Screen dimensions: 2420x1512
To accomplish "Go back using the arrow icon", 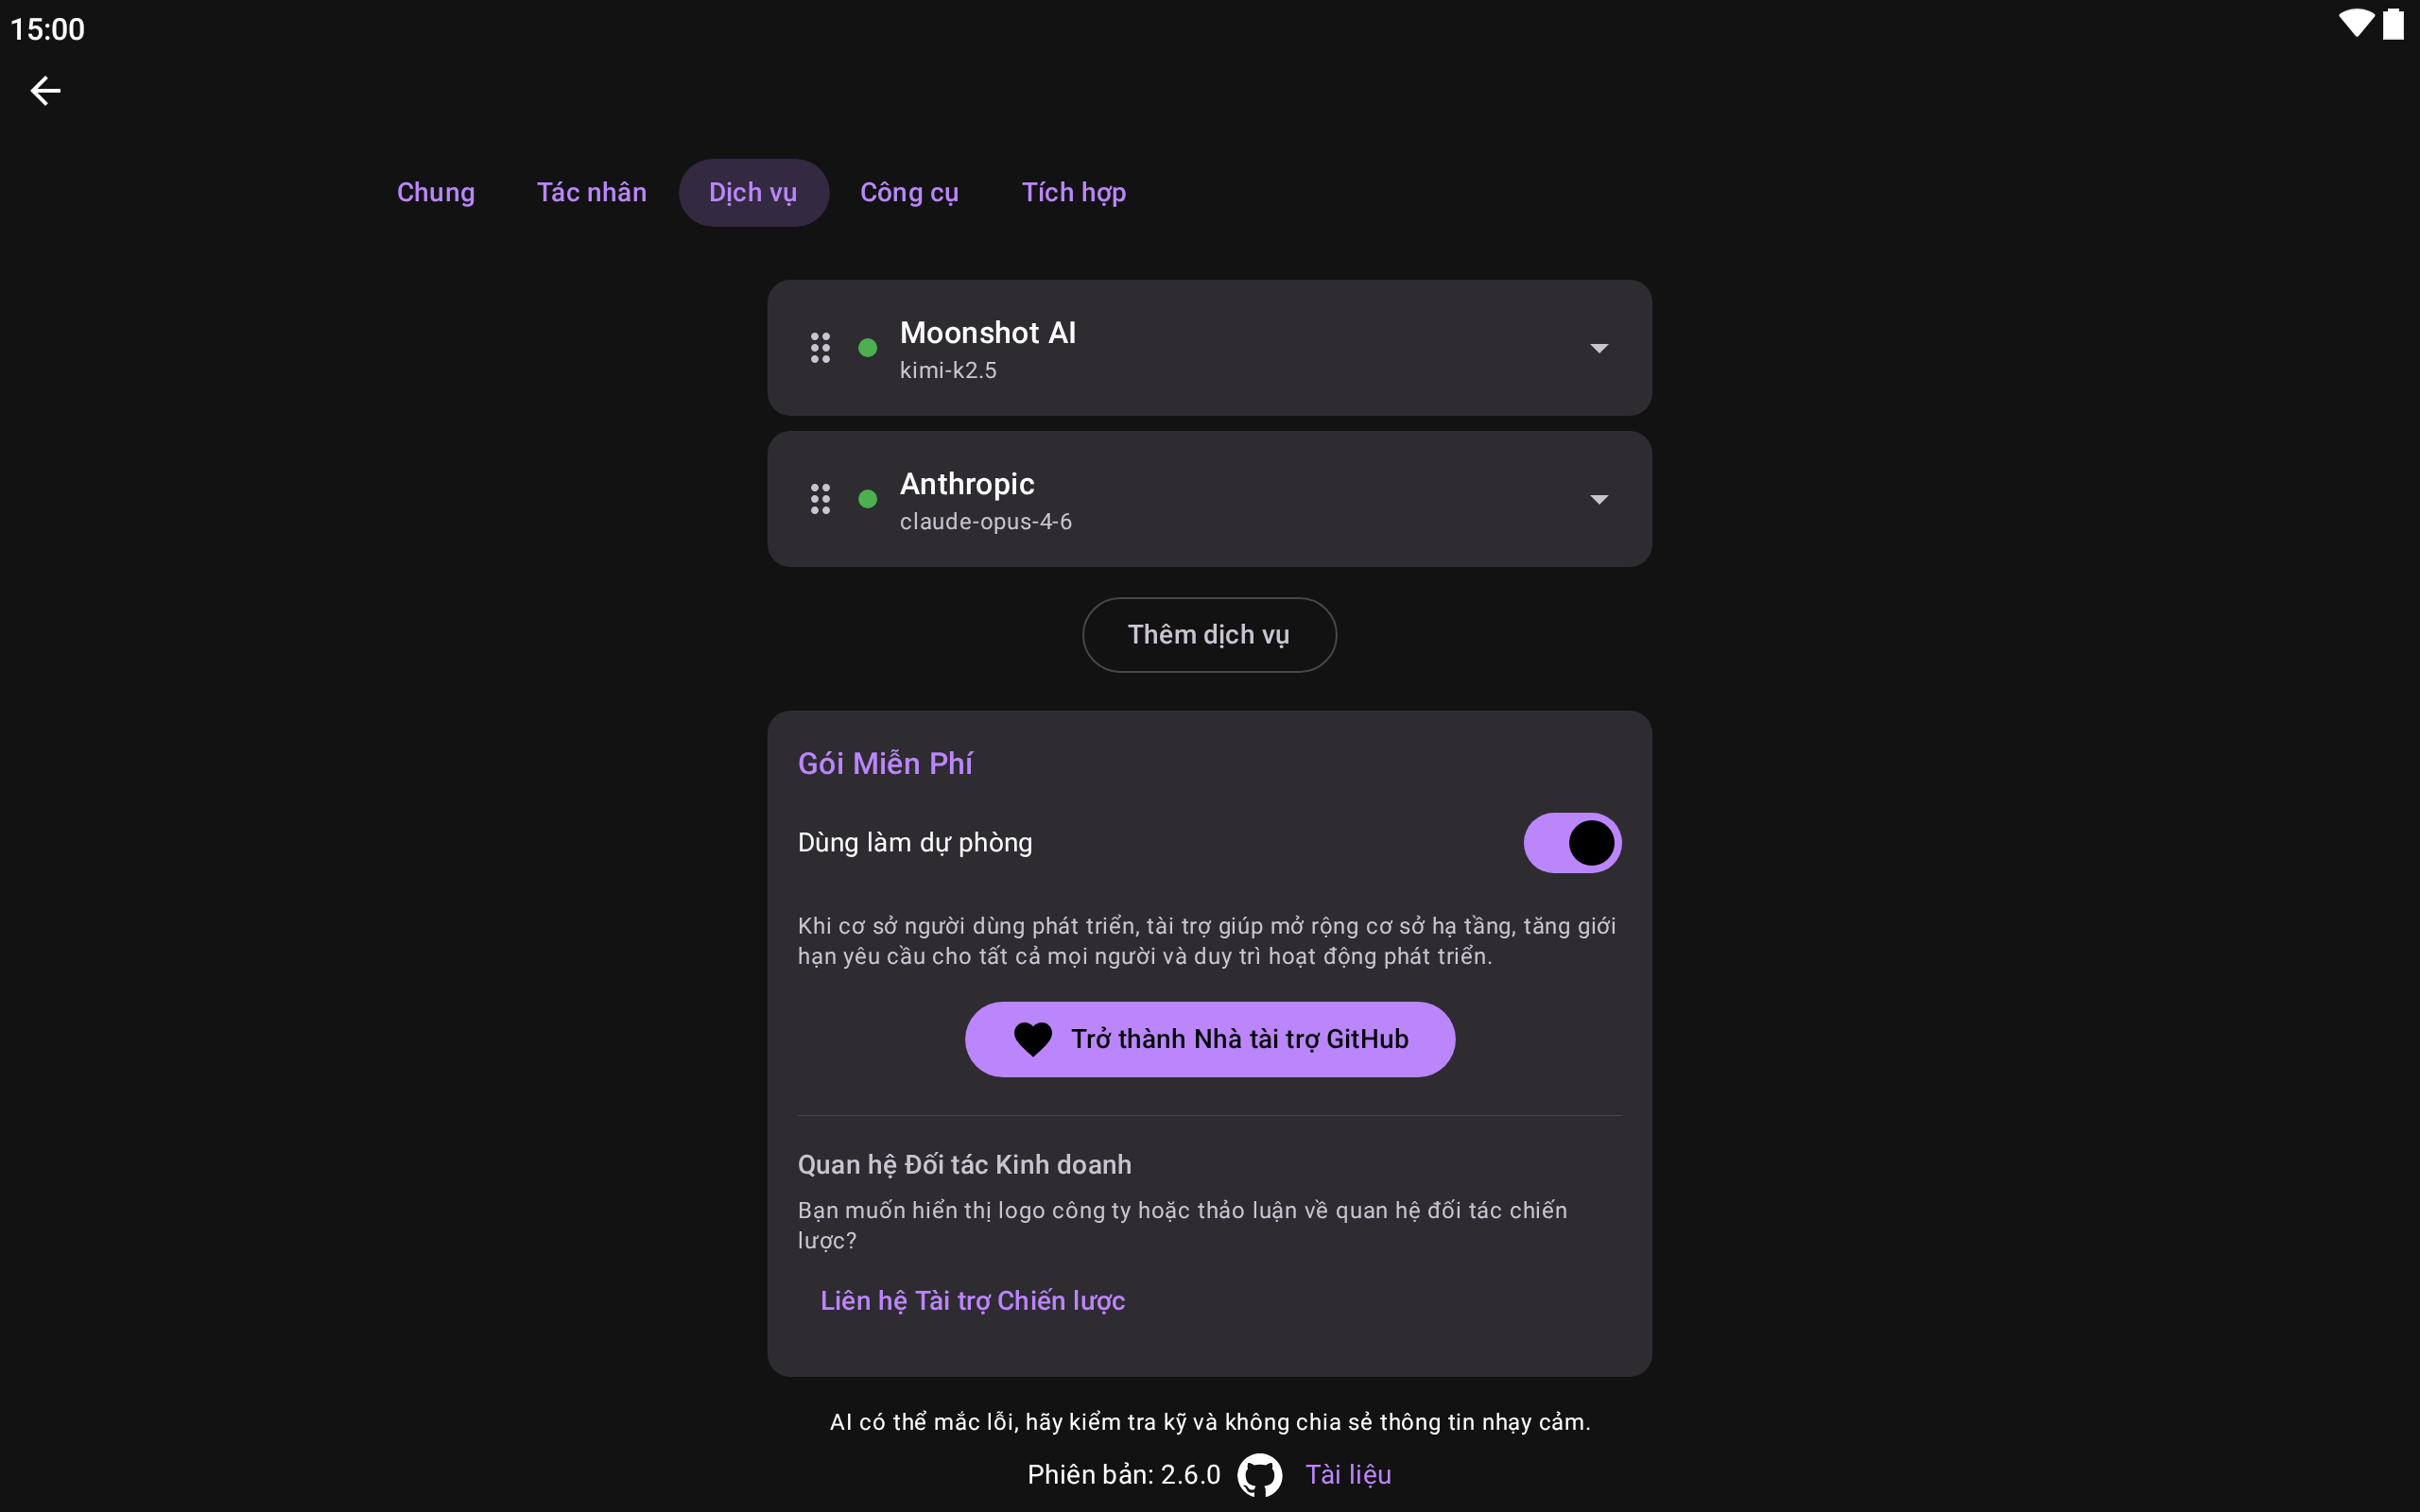I will coord(45,91).
